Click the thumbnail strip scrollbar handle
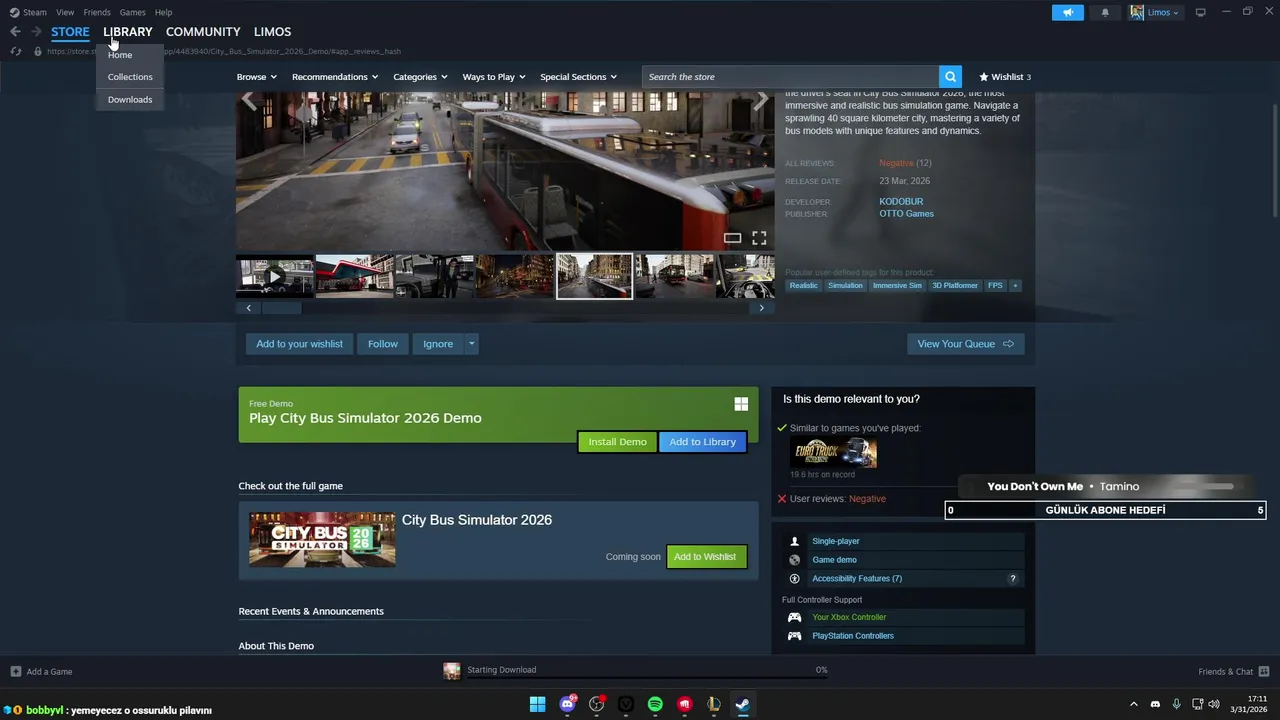Screen dimensions: 1280x720 282,308
